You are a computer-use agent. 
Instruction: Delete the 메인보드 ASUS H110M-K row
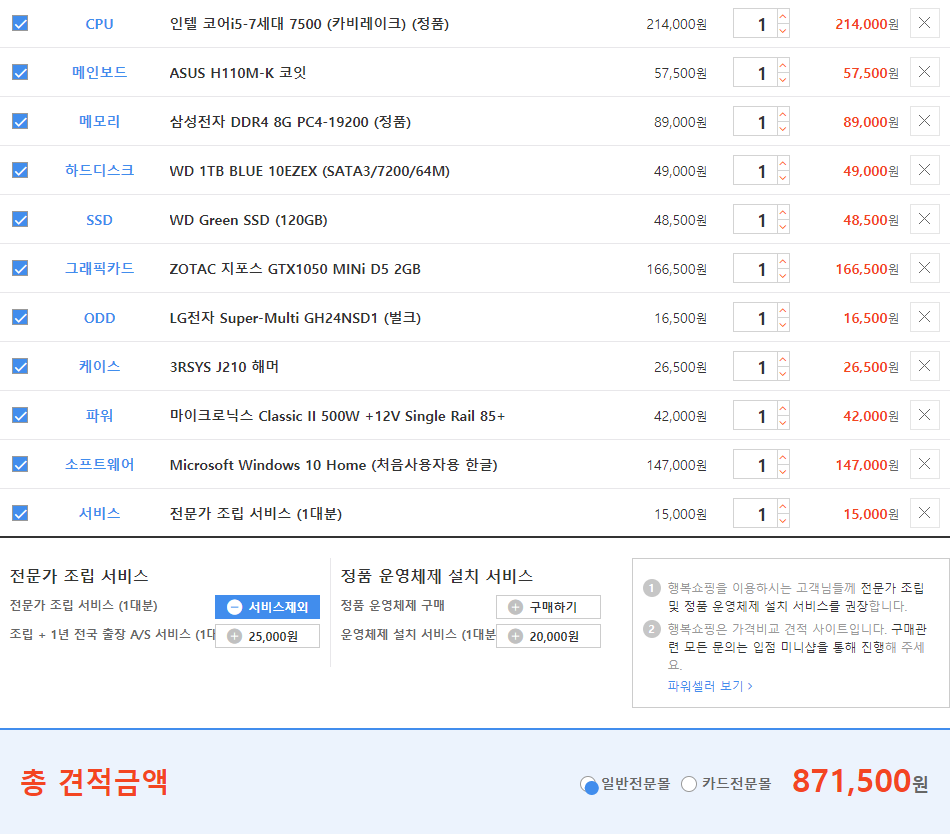(924, 72)
